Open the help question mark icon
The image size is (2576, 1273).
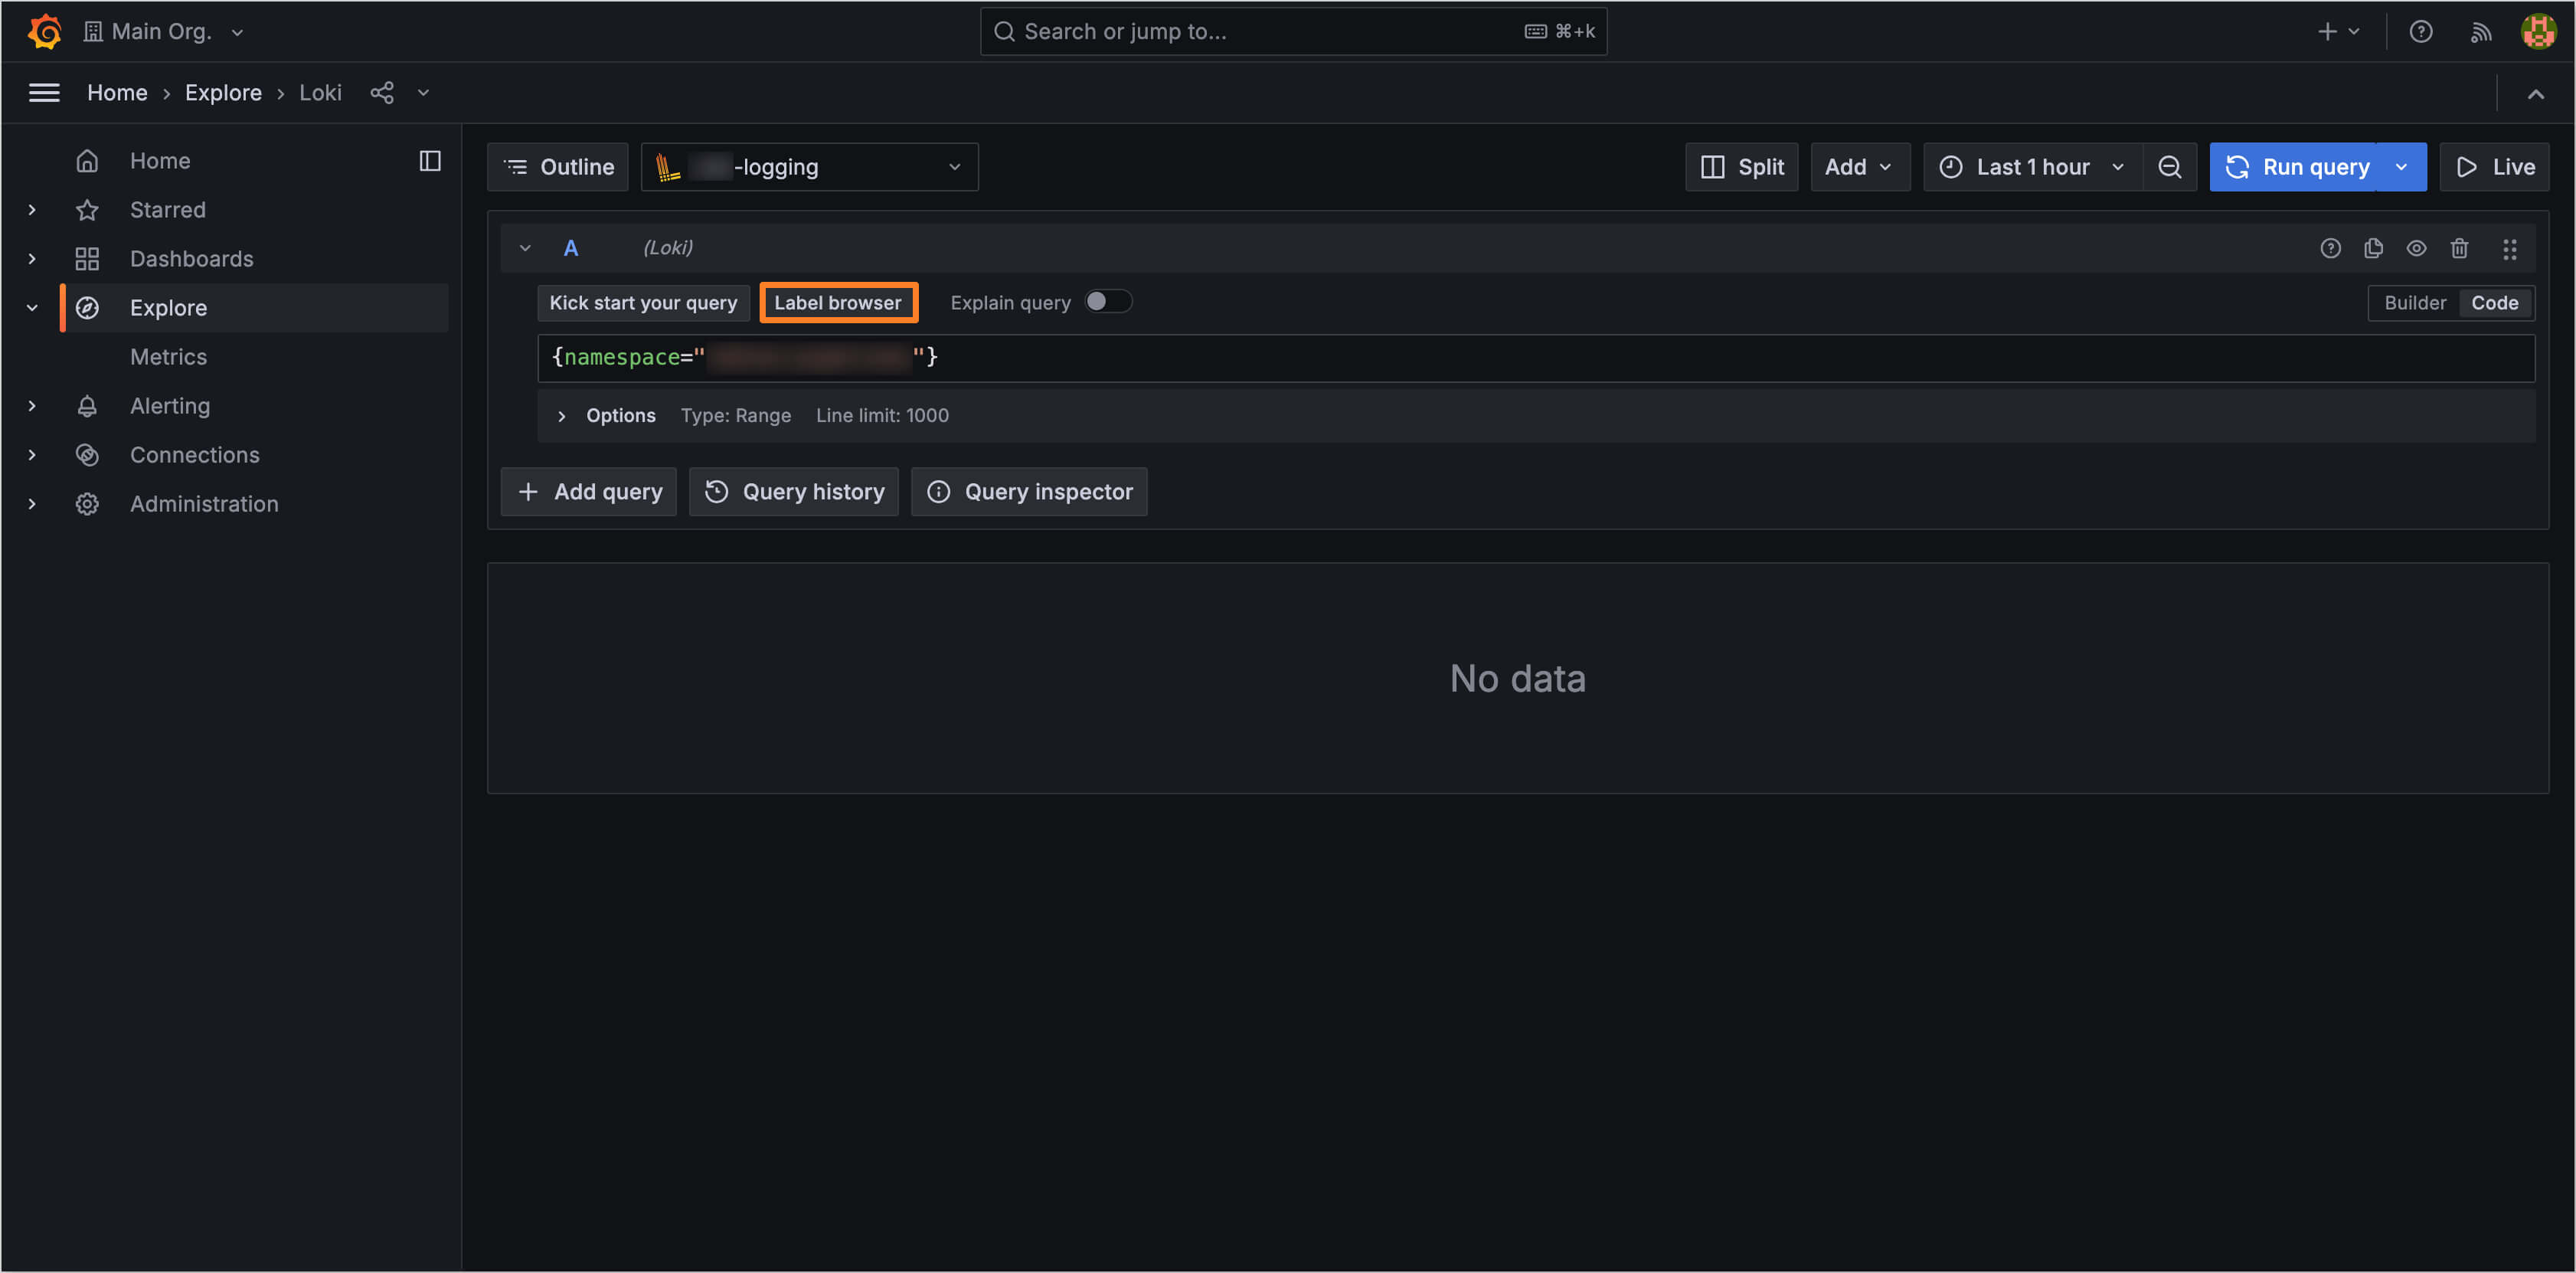tap(2420, 31)
